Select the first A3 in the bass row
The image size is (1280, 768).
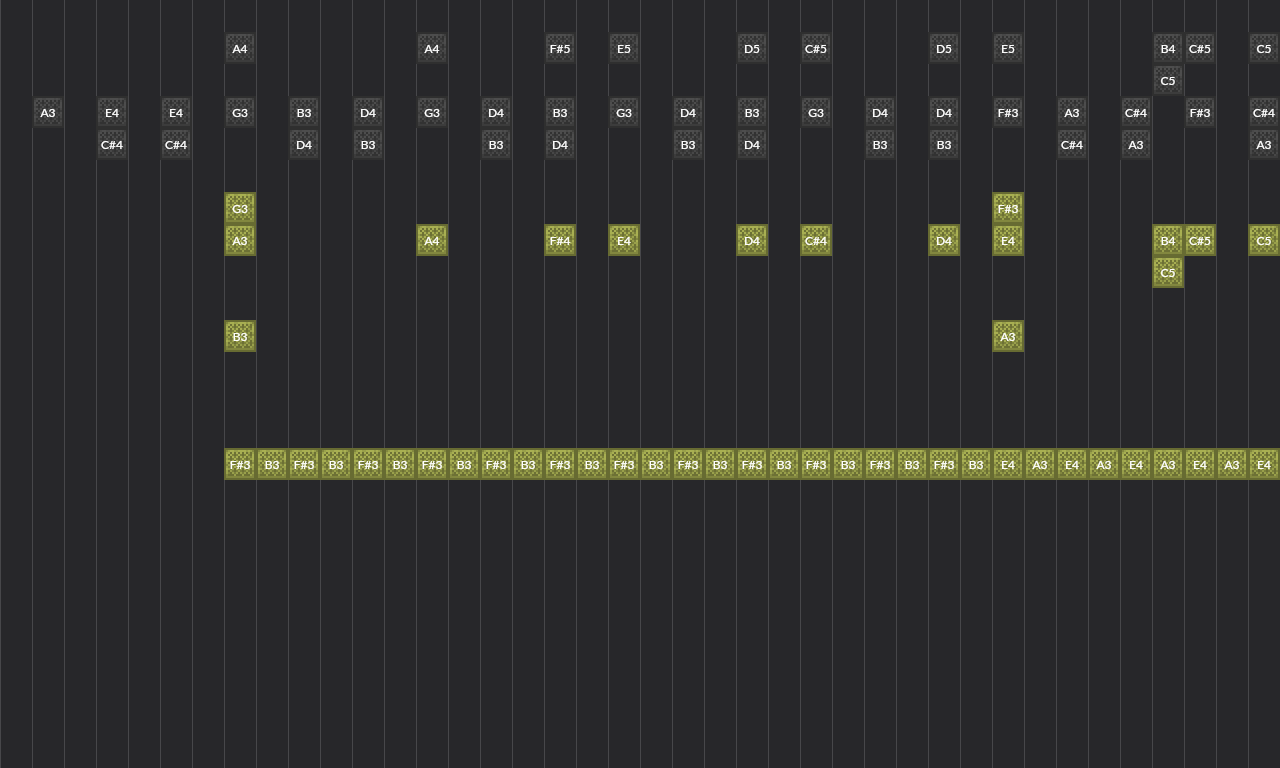pyautogui.click(x=1040, y=464)
